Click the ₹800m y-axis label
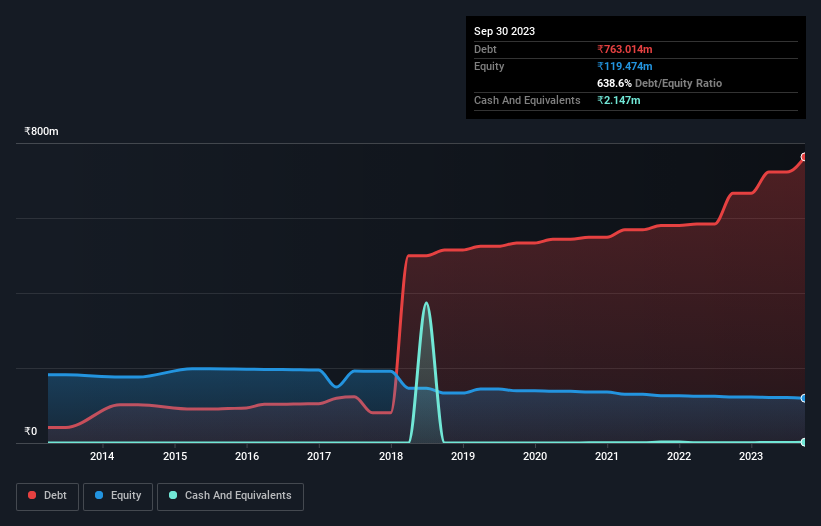821x526 pixels. 41,131
